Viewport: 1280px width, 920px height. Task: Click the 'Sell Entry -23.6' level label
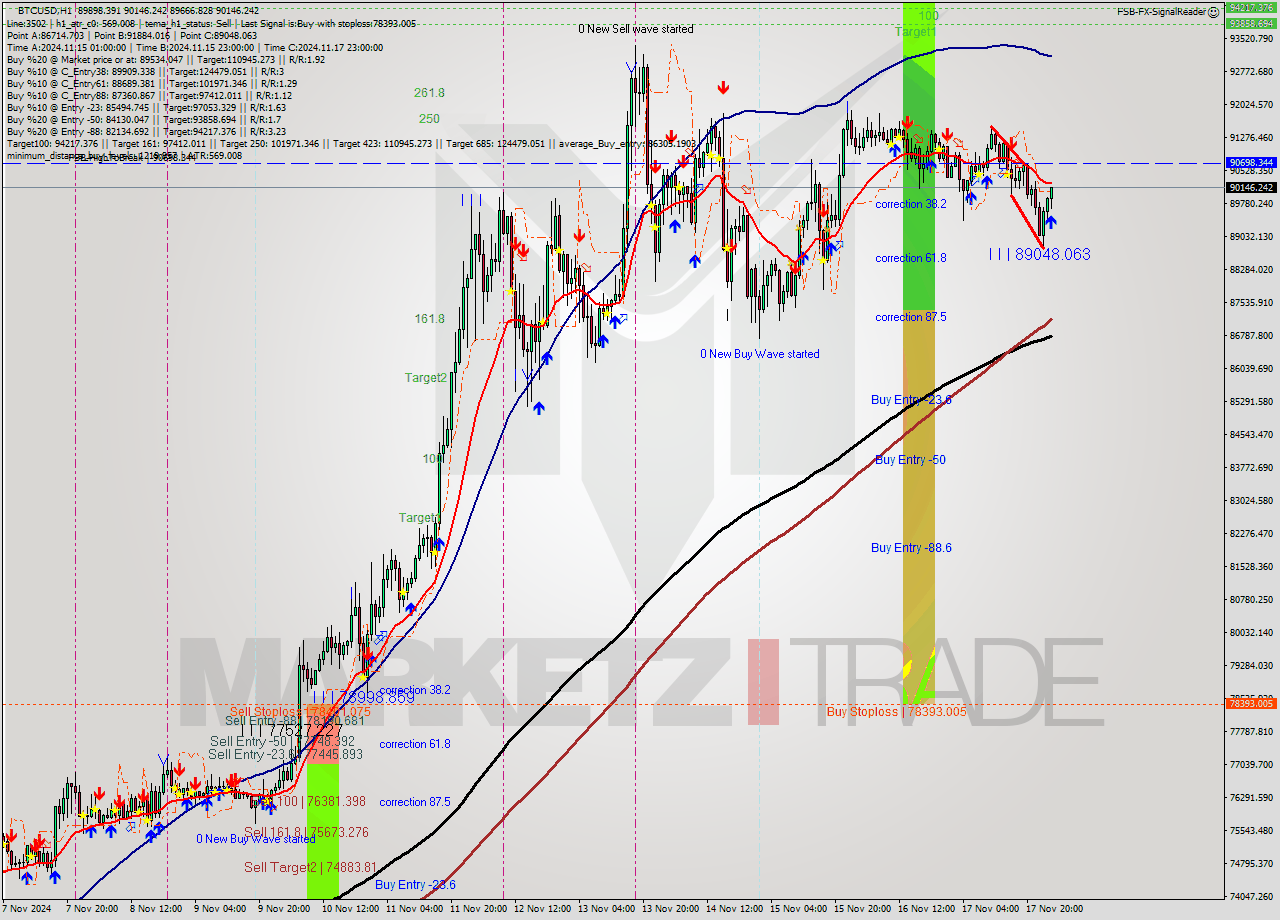[x=286, y=755]
